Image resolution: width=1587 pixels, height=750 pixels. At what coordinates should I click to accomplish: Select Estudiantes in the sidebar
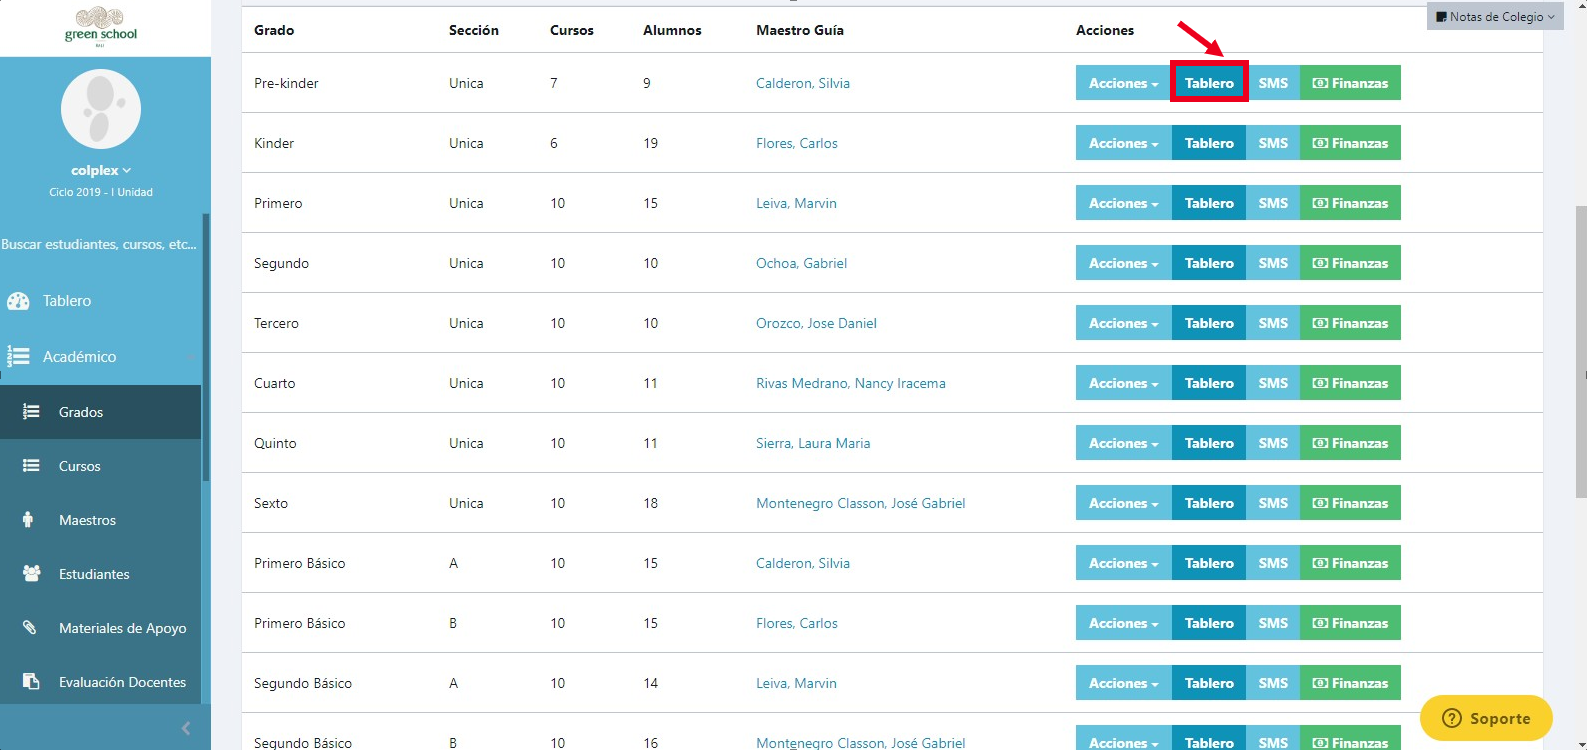click(100, 574)
